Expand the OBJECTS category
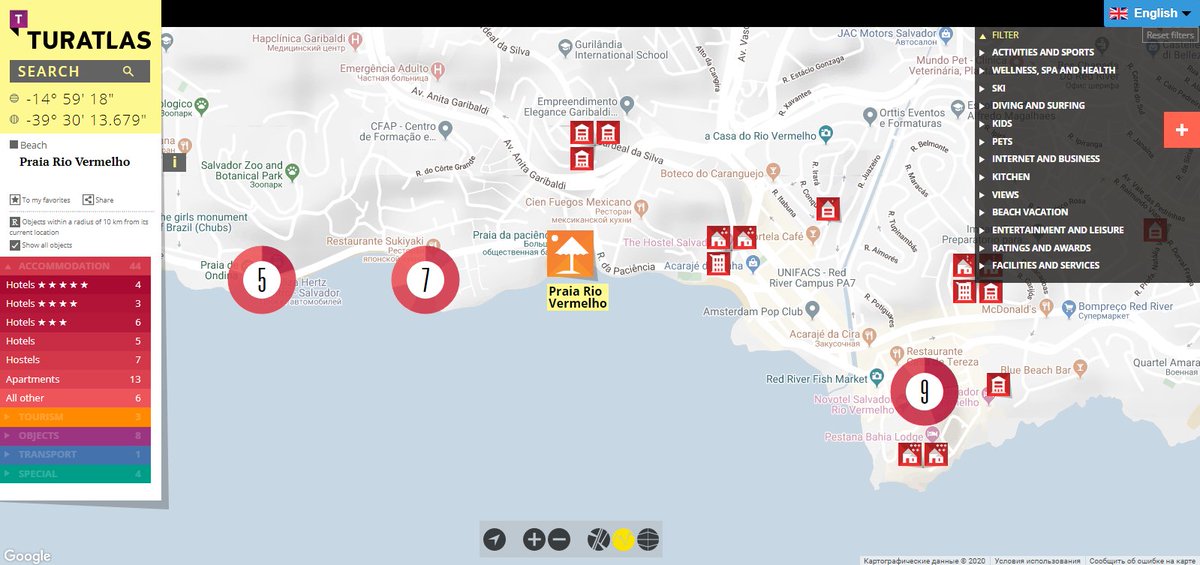This screenshot has width=1200, height=565. click(75, 436)
